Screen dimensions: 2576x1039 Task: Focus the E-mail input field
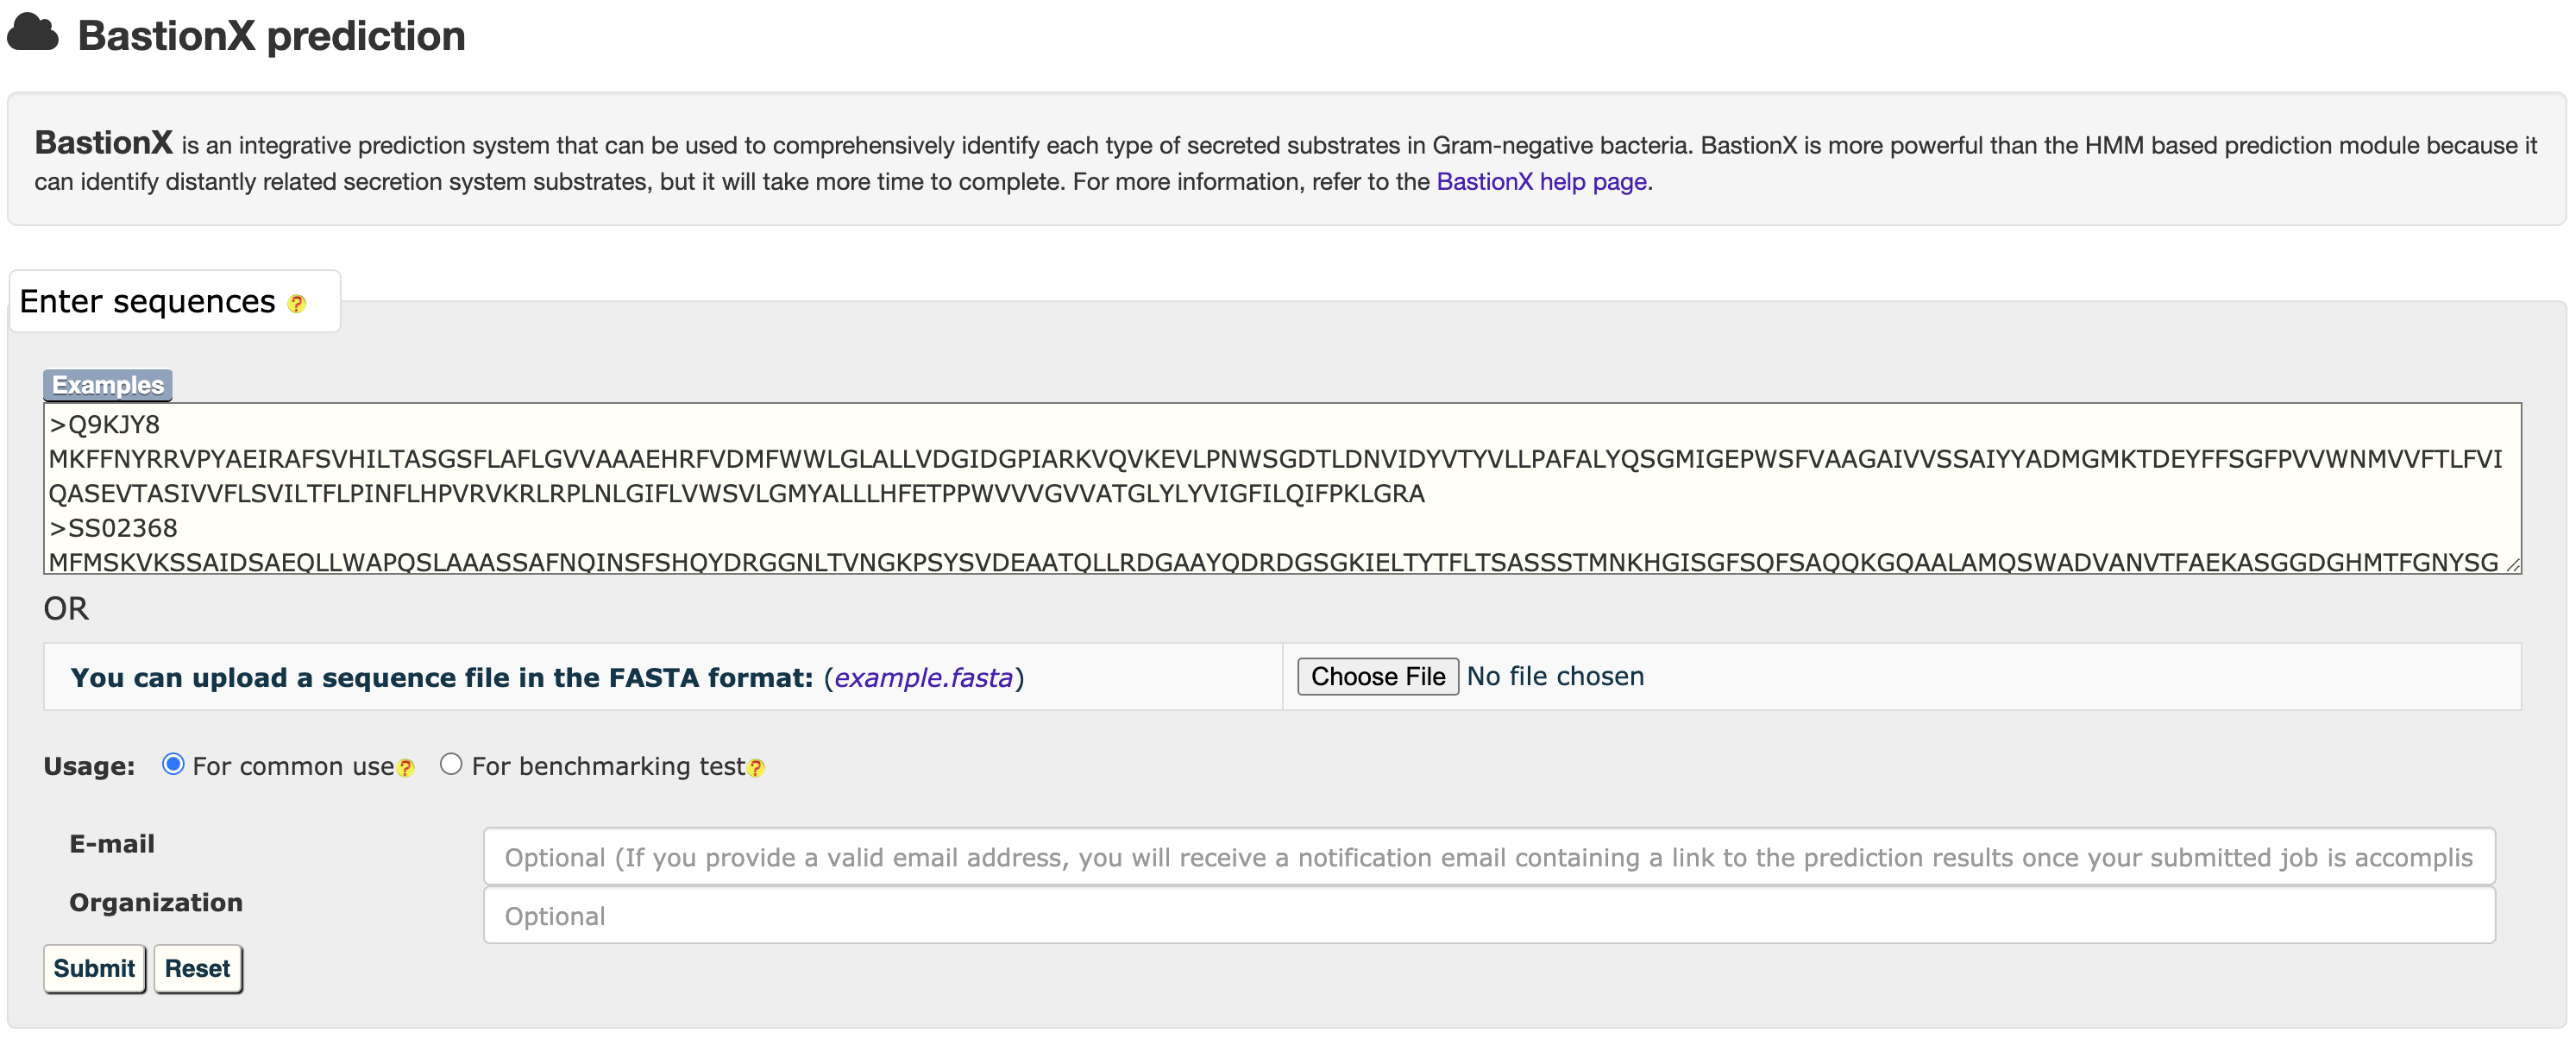point(1488,857)
